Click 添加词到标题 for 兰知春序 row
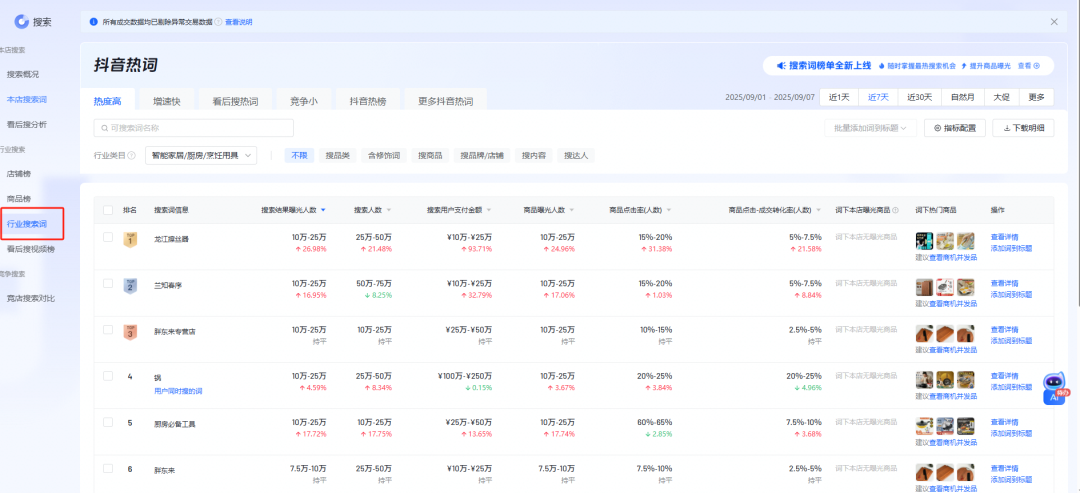Image resolution: width=1080 pixels, height=493 pixels. tap(1011, 294)
